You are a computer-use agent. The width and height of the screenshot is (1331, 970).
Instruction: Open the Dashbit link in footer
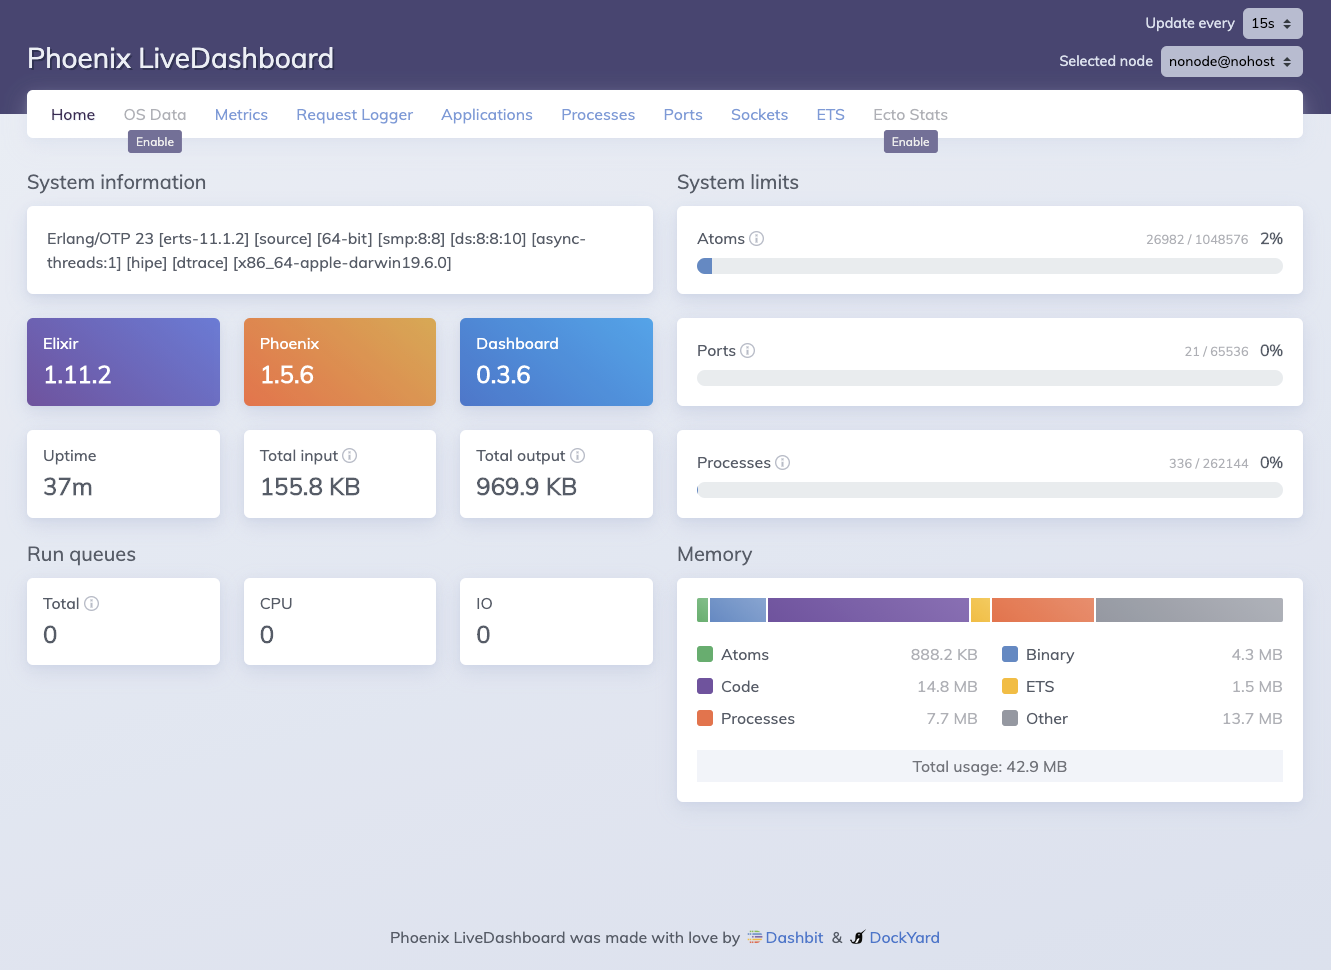pyautogui.click(x=794, y=938)
